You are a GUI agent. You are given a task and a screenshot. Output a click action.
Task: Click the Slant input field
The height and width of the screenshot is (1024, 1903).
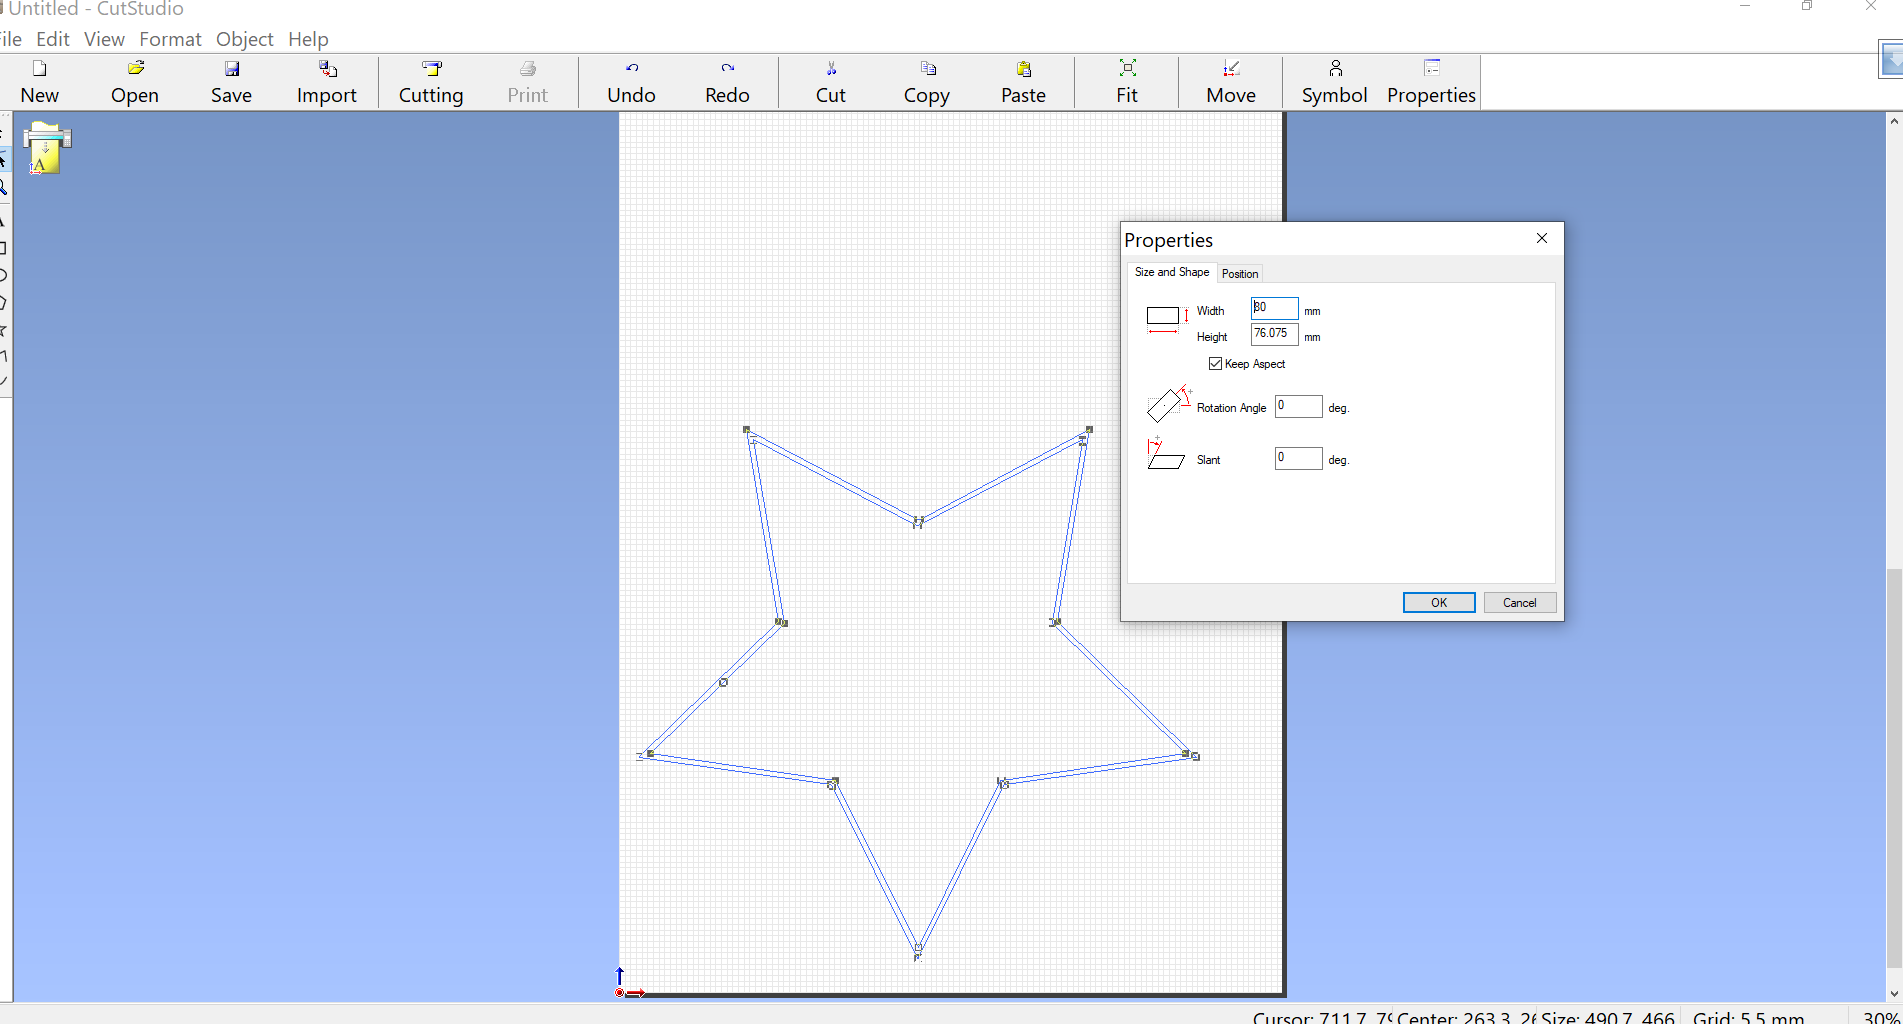[x=1298, y=458]
